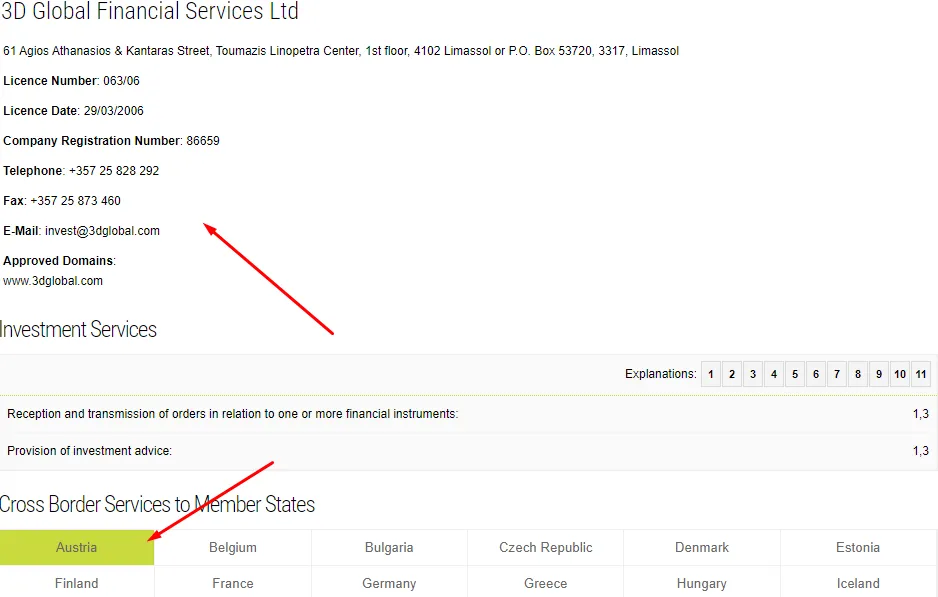The height and width of the screenshot is (597, 938).
Task: Select the Belgium tab
Action: click(233, 547)
